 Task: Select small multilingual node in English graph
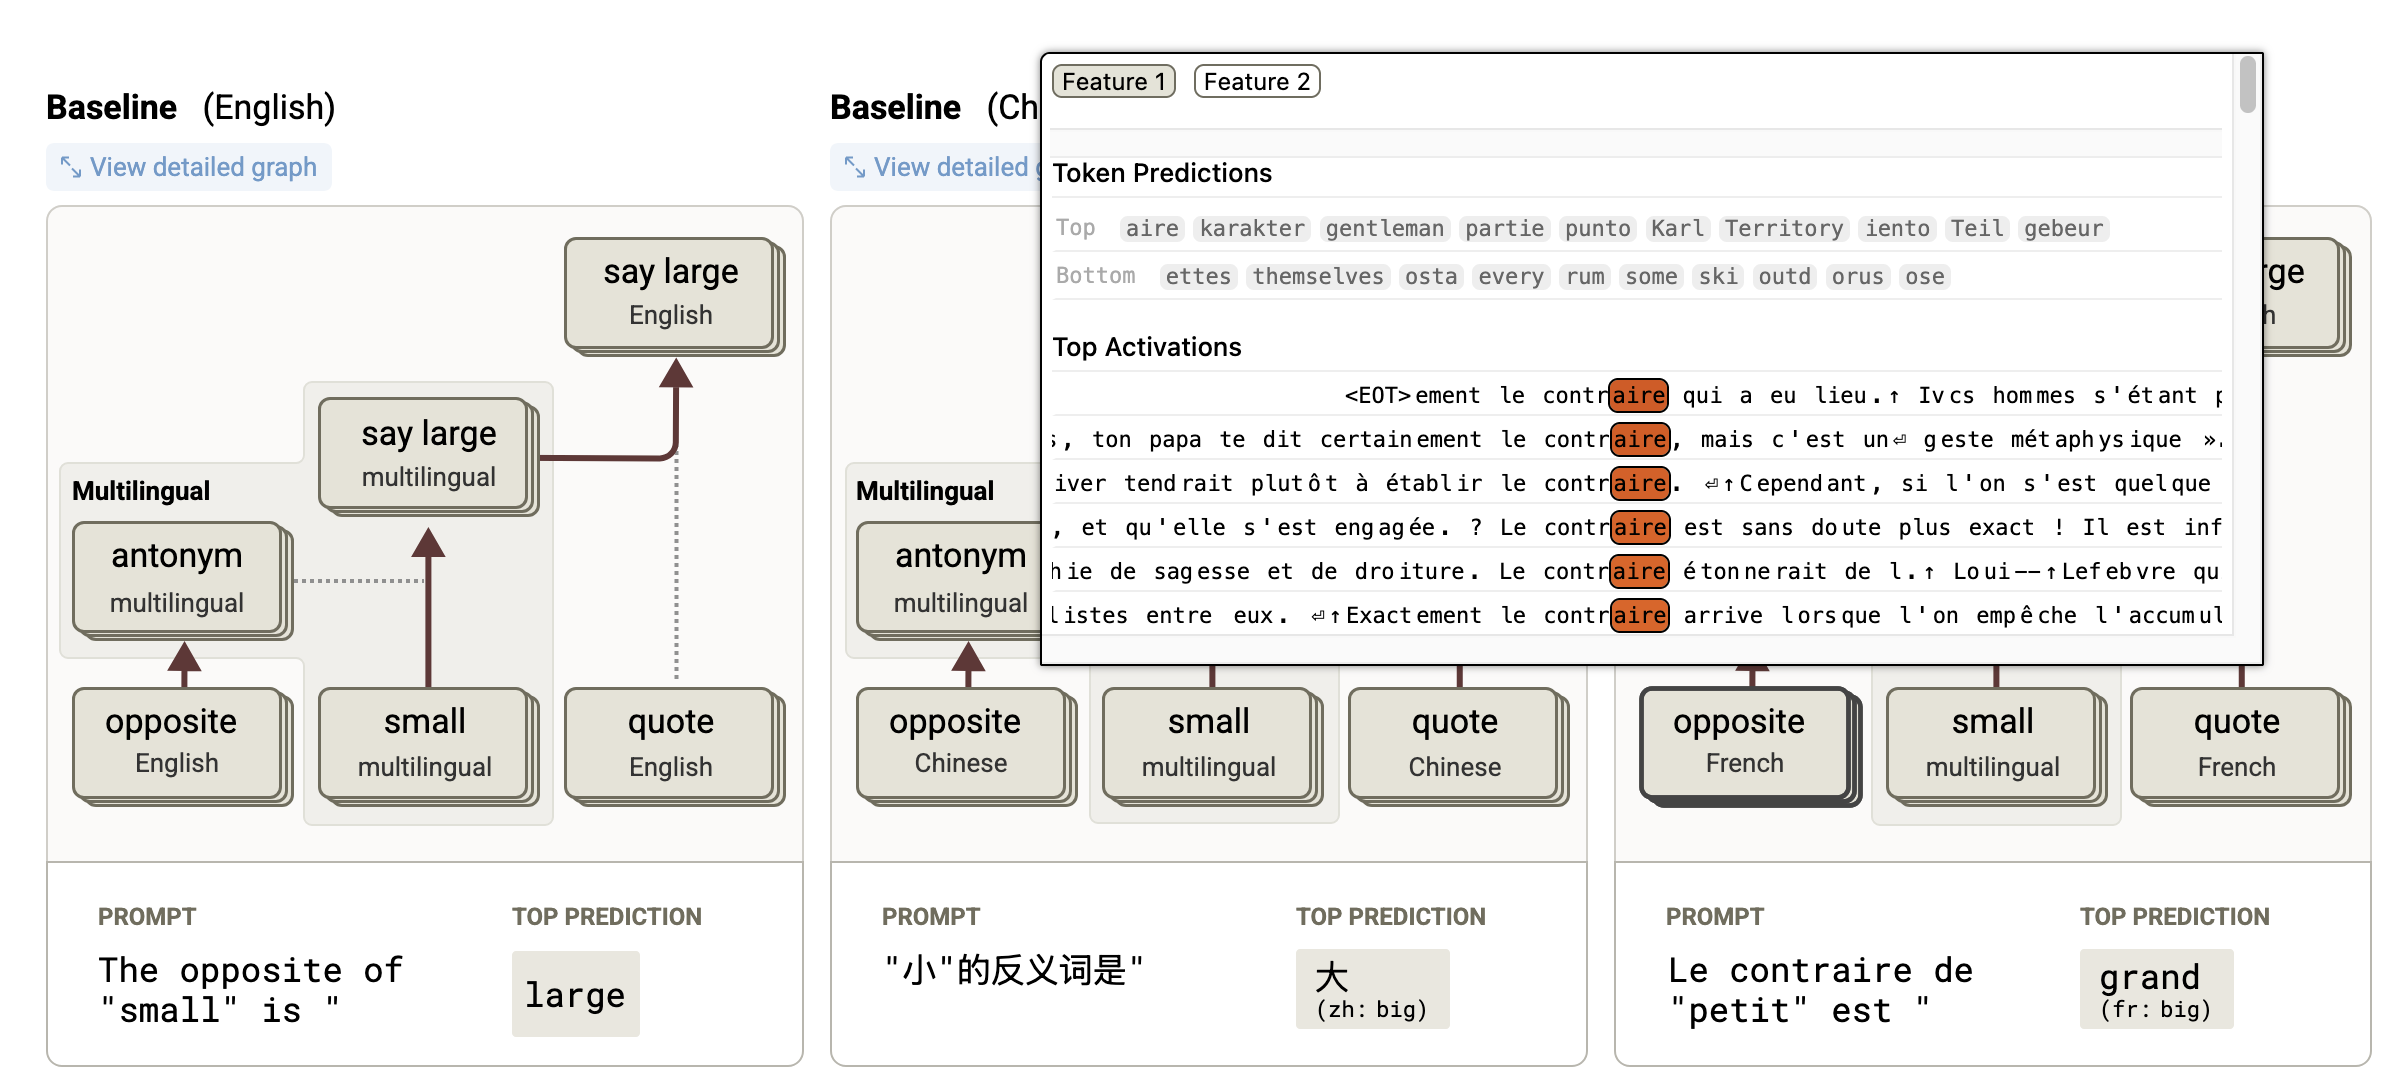point(424,742)
